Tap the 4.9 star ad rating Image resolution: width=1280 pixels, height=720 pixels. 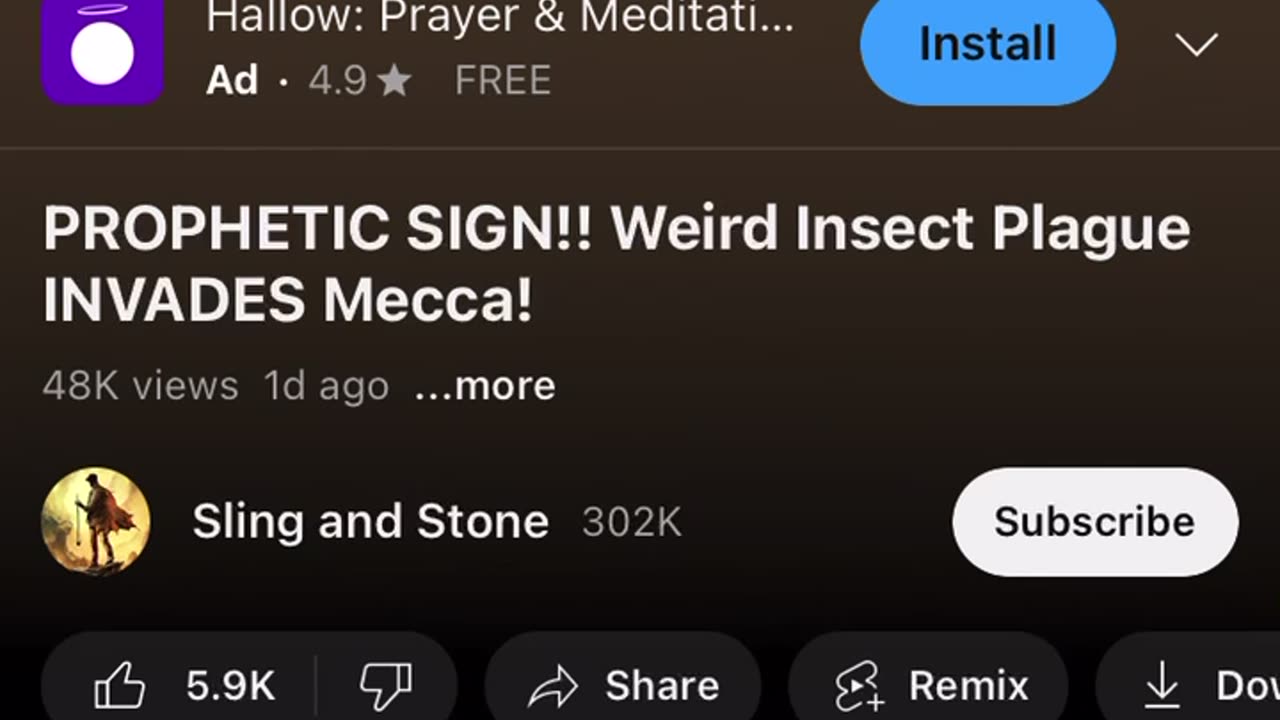point(359,81)
